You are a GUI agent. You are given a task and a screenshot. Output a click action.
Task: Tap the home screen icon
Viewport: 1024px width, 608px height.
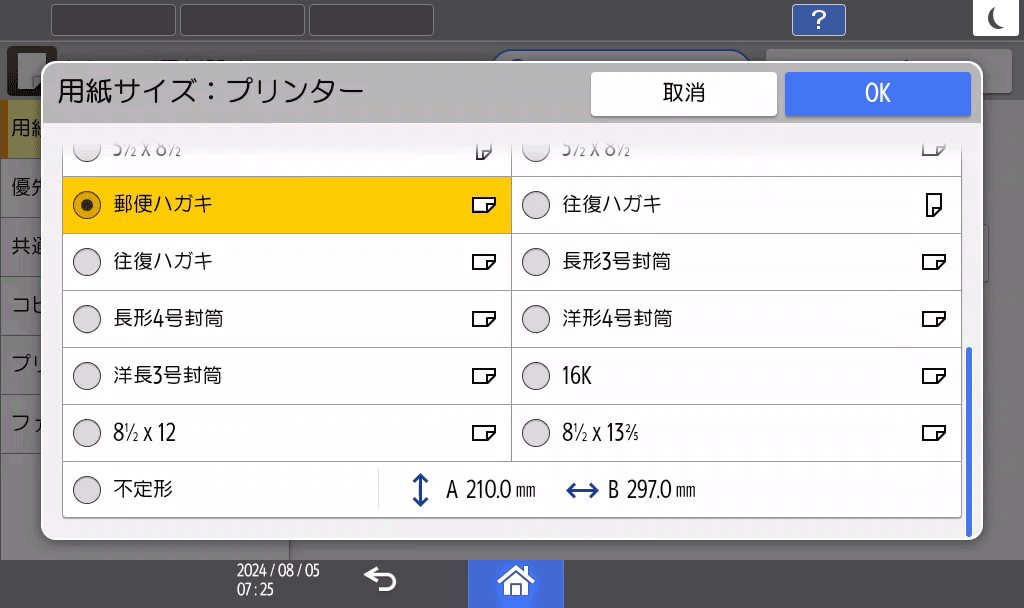coord(515,581)
